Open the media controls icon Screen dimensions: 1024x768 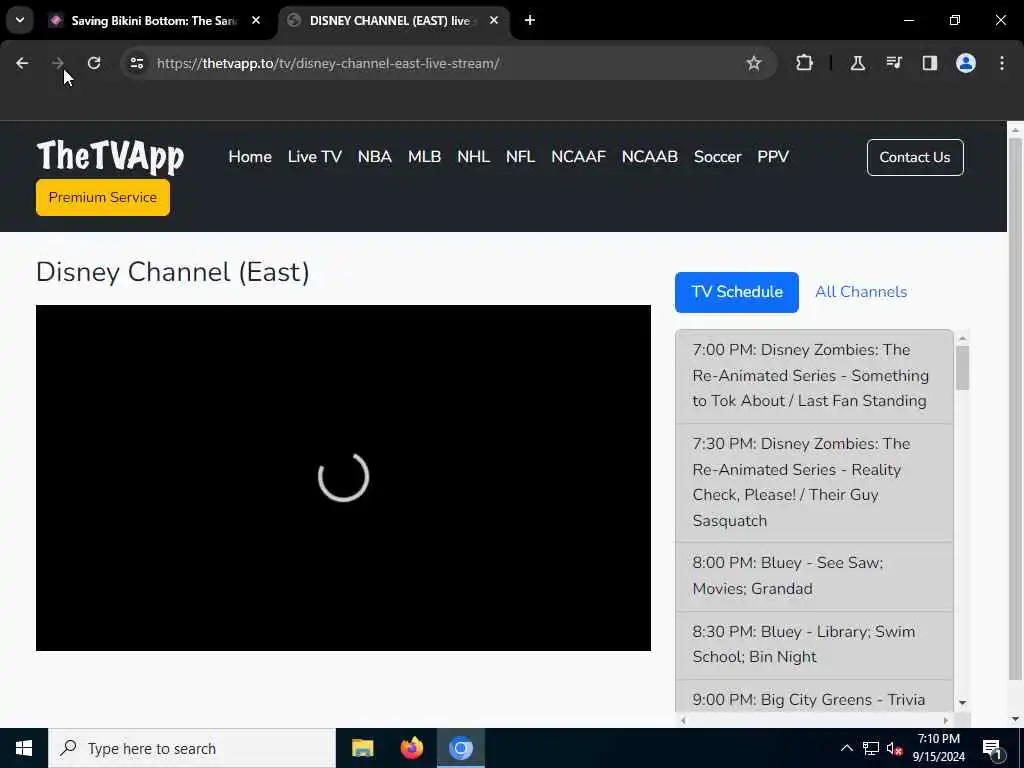click(x=894, y=63)
